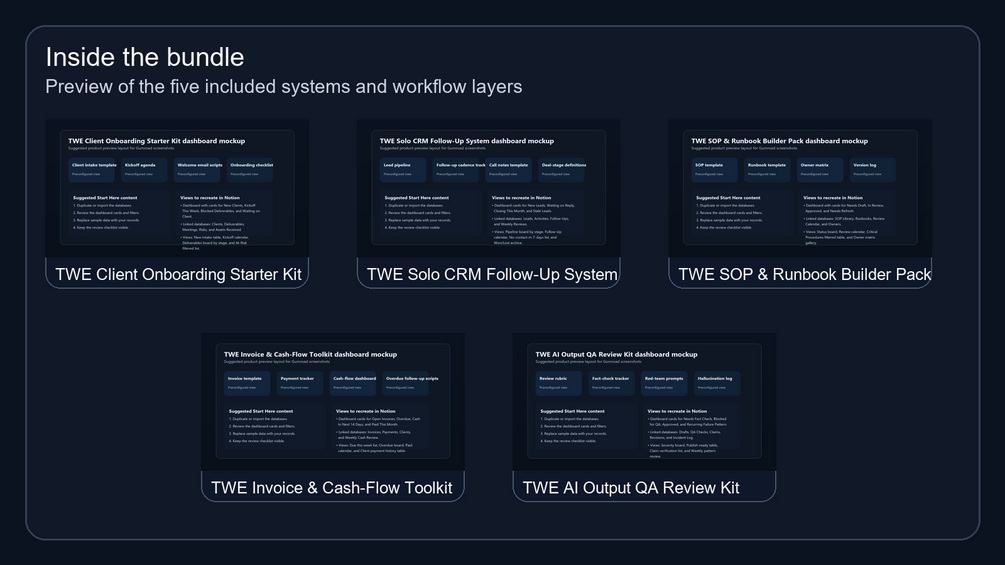Click title "TWE Client Onboarding Starter Kit dashboard mockup"

click(x=156, y=141)
